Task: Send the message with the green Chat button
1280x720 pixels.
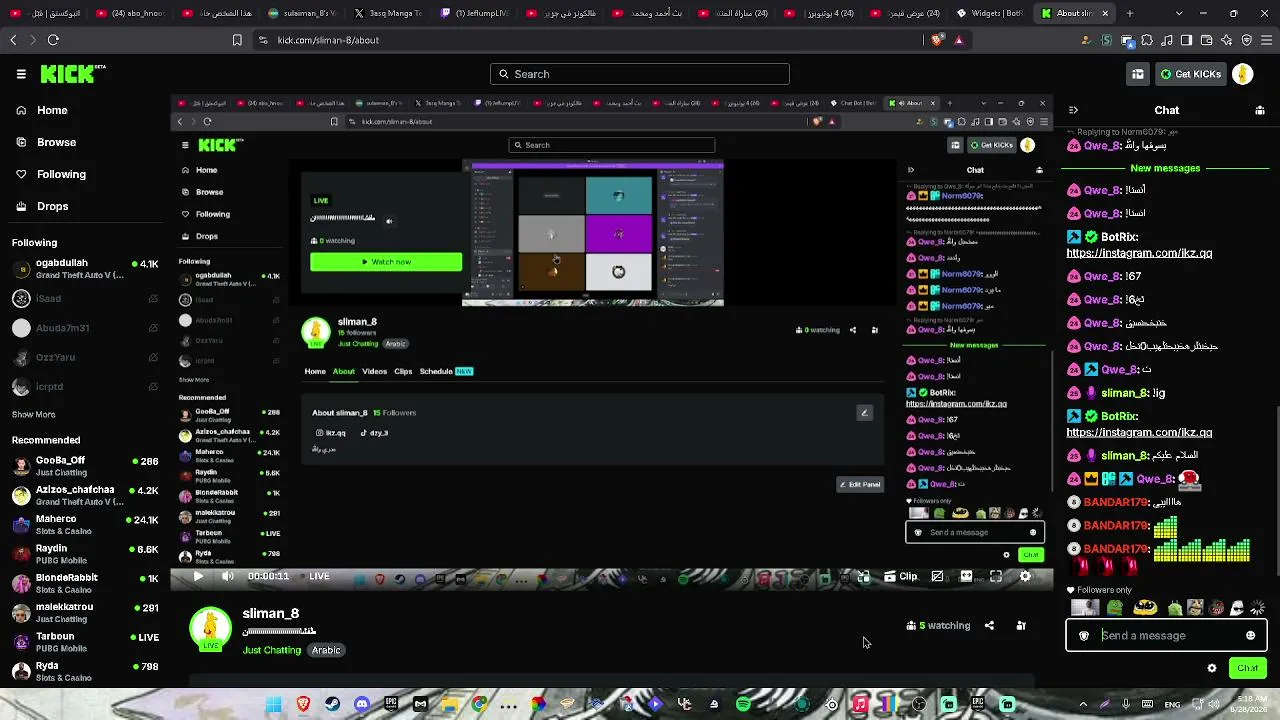Action: coord(1247,668)
